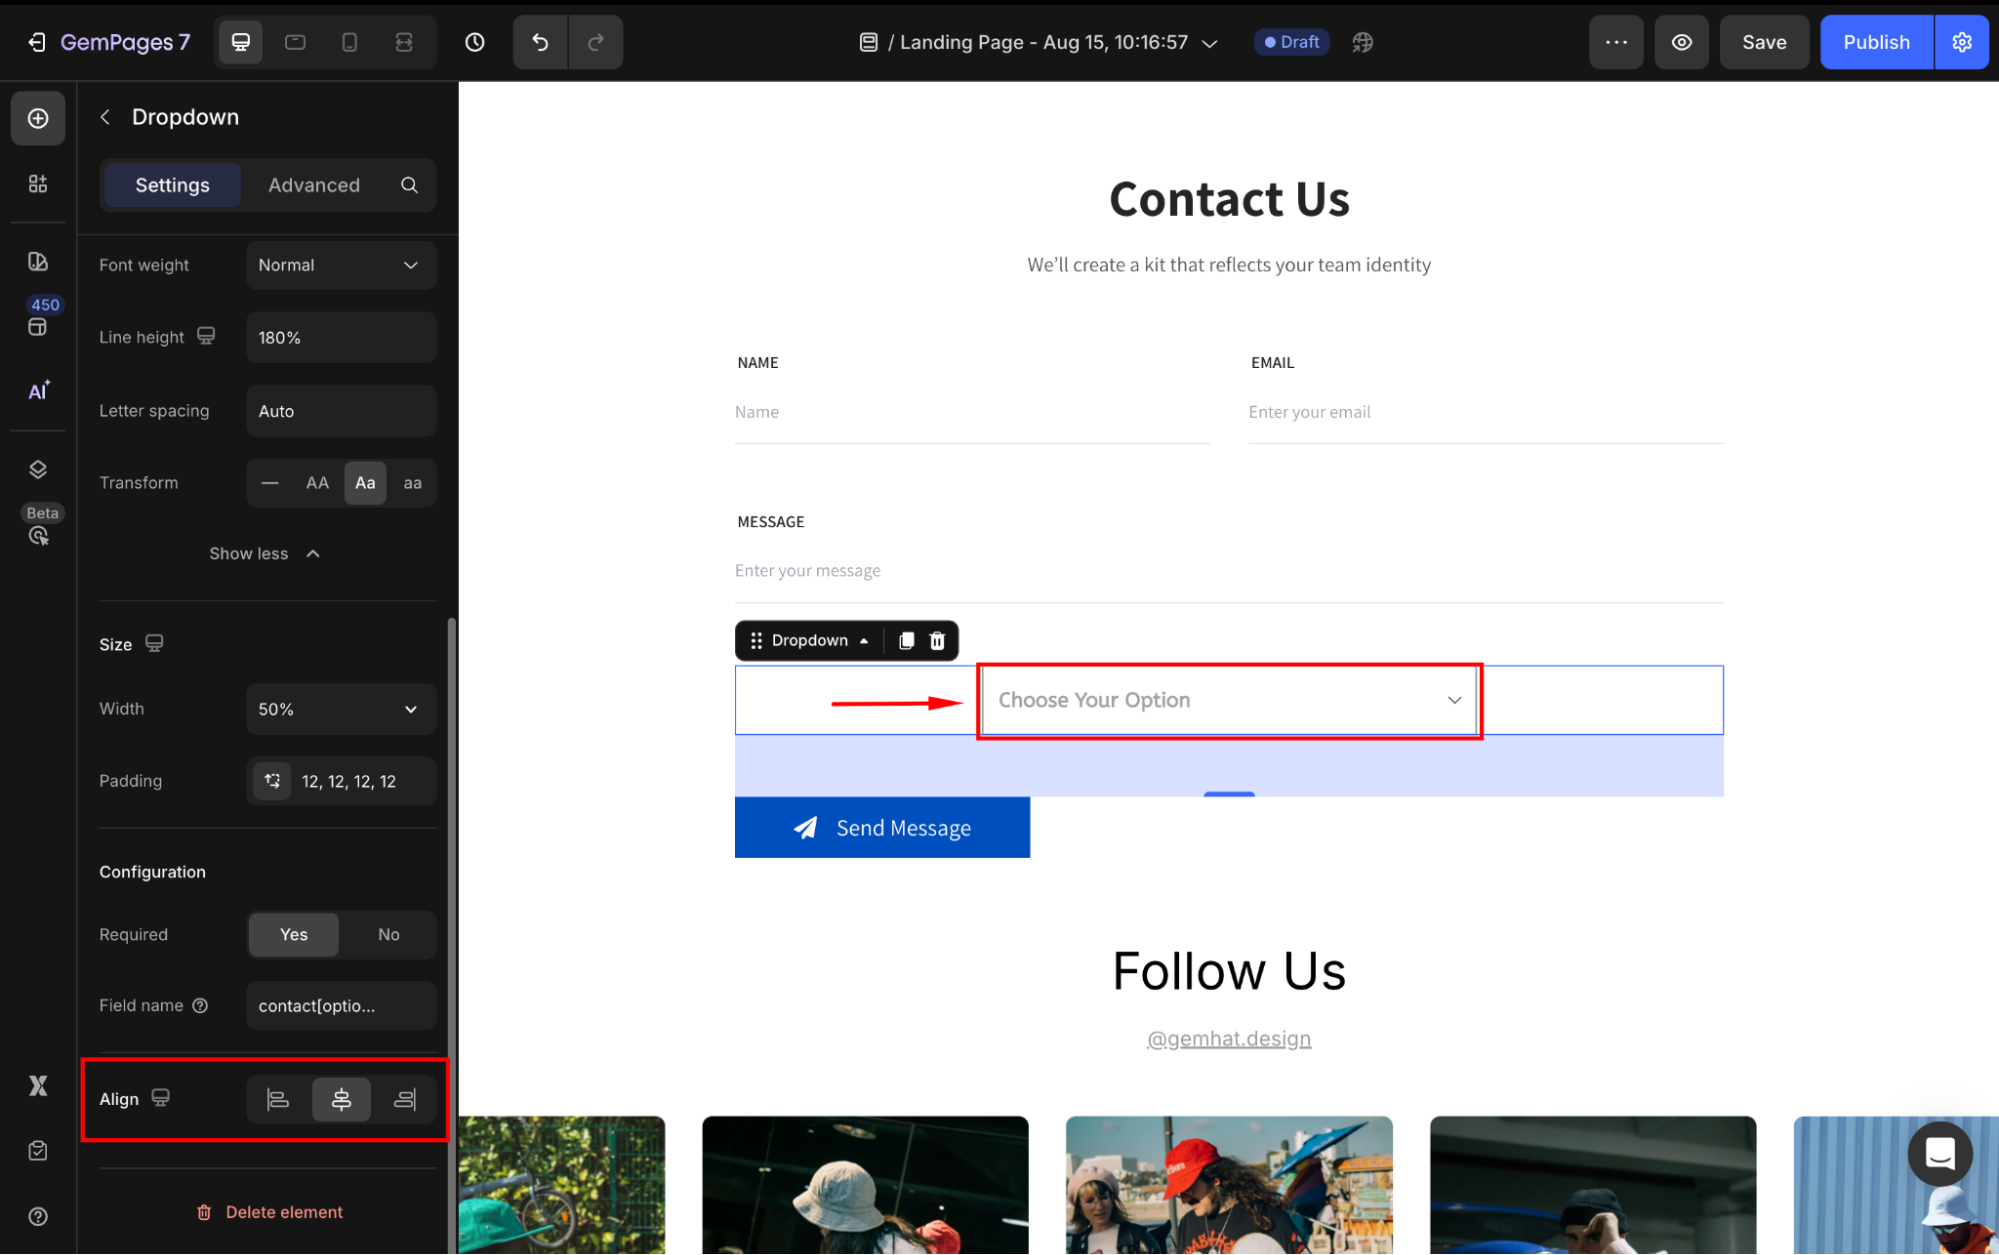Image resolution: width=1999 pixels, height=1255 pixels.
Task: Expand the Width 50% dropdown
Action: point(340,709)
